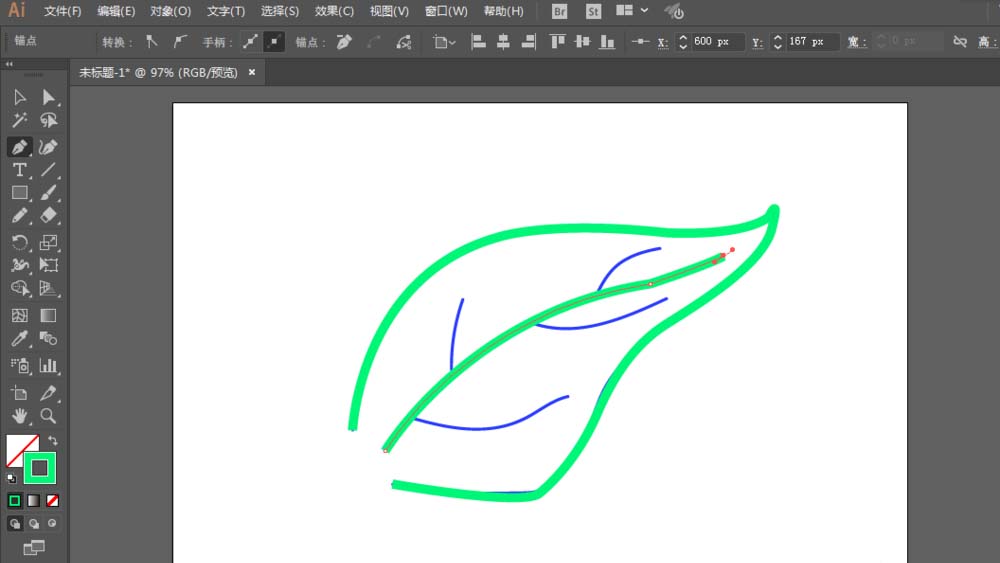
Task: Open the 视图(V) menu
Action: click(389, 11)
